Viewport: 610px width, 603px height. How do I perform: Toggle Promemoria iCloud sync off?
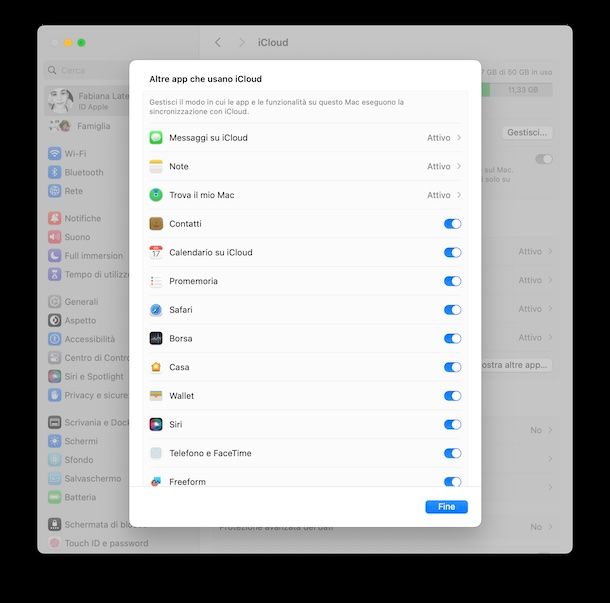452,281
